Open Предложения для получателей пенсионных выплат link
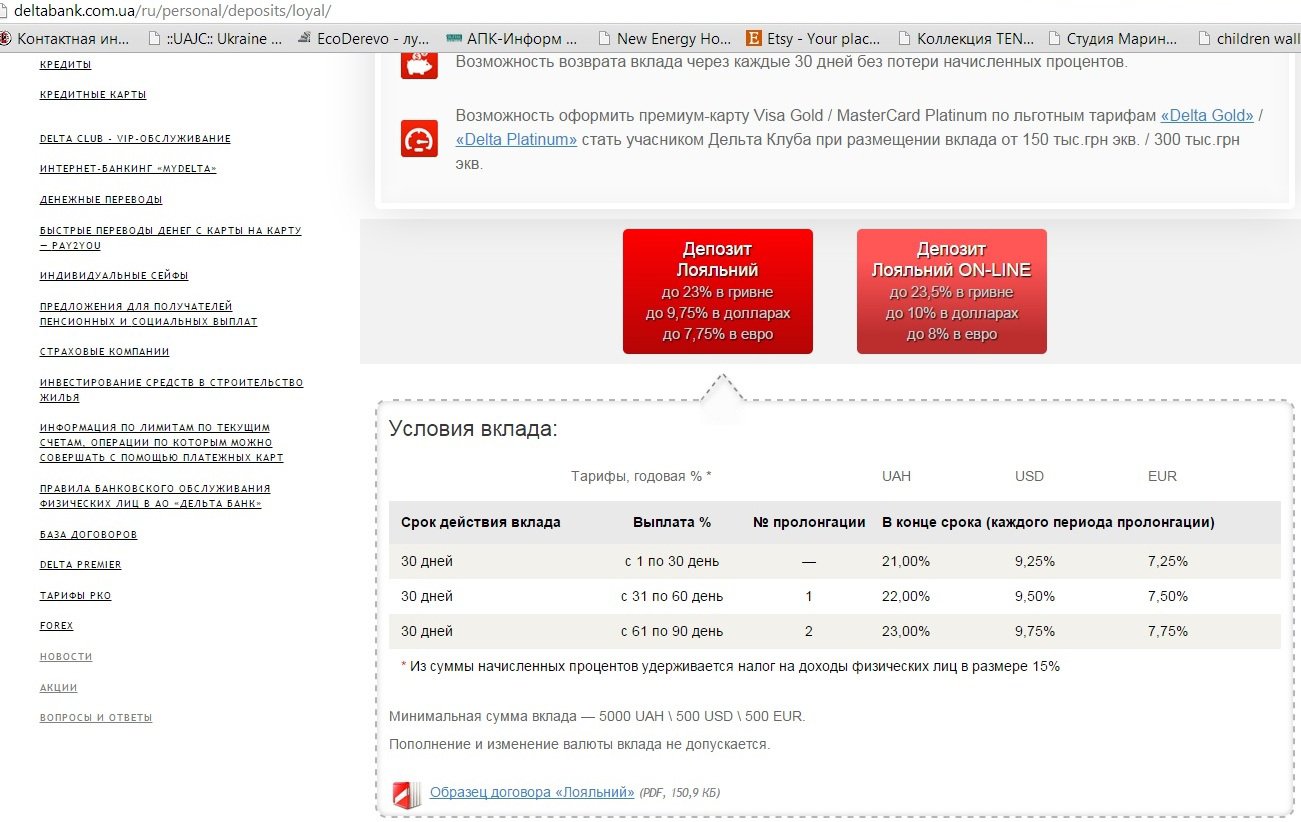Image resolution: width=1301 pixels, height=822 pixels. [x=149, y=314]
